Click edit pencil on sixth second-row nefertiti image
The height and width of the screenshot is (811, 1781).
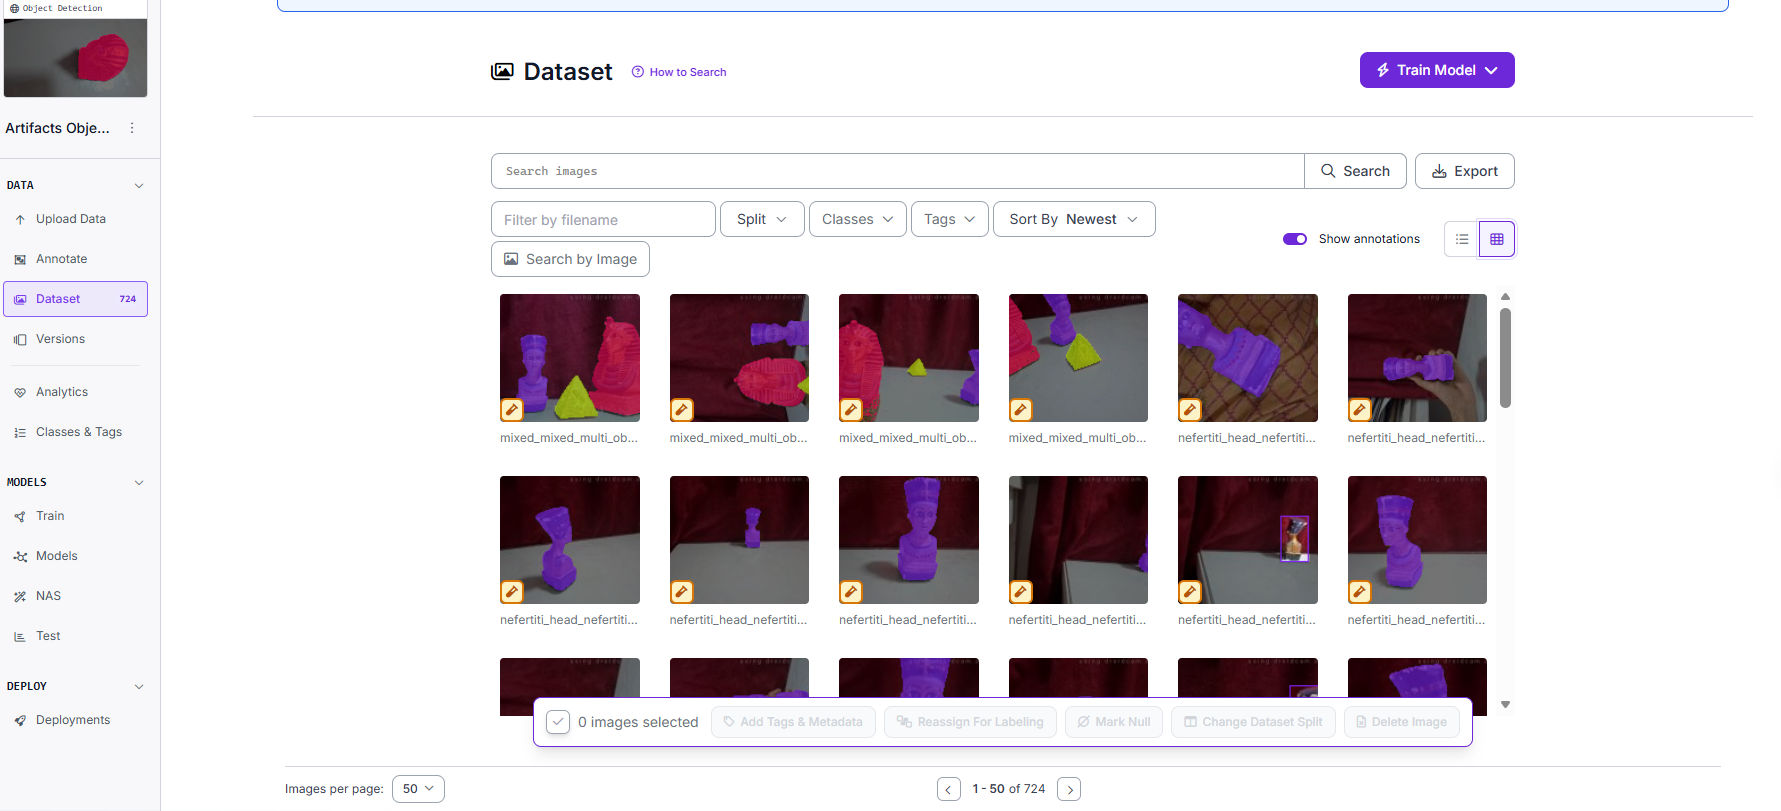(x=1360, y=591)
